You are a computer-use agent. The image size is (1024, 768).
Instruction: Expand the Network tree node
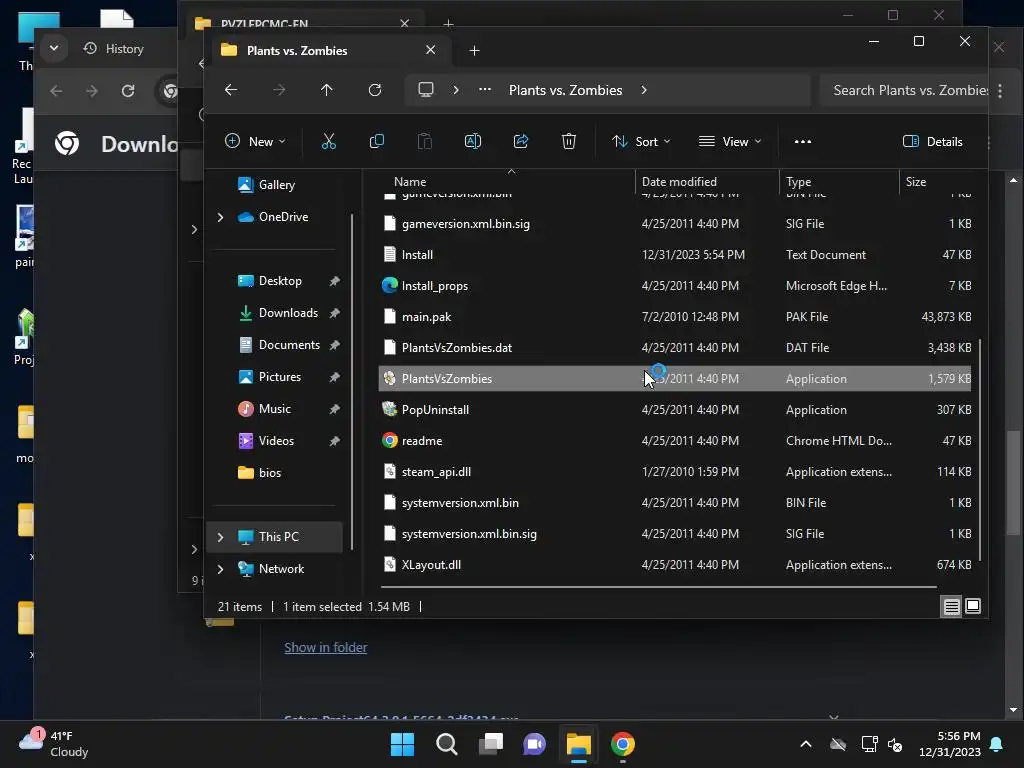pyautogui.click(x=221, y=569)
